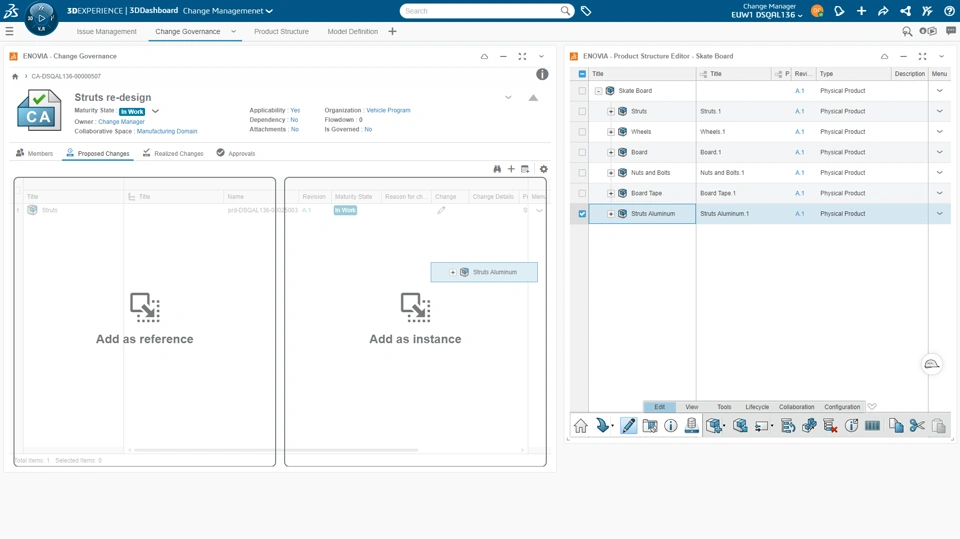Toggle the select-all checkbox in structure header
This screenshot has width=960, height=539.
tap(582, 74)
